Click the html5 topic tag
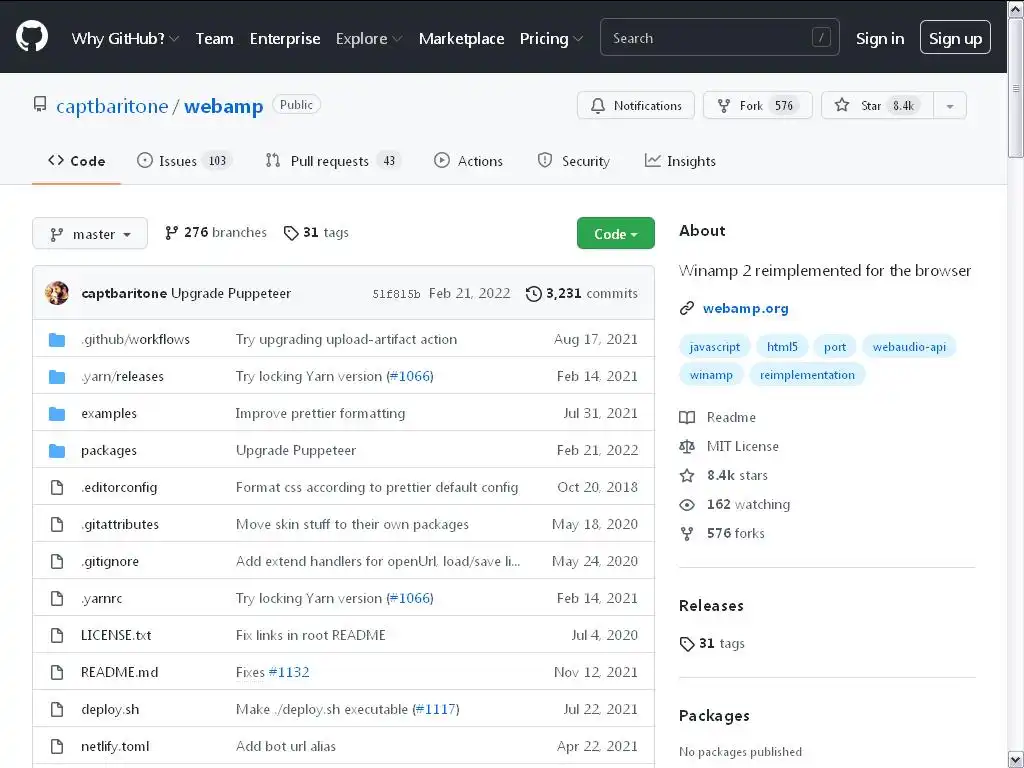Image resolution: width=1024 pixels, height=768 pixels. pyautogui.click(x=782, y=347)
